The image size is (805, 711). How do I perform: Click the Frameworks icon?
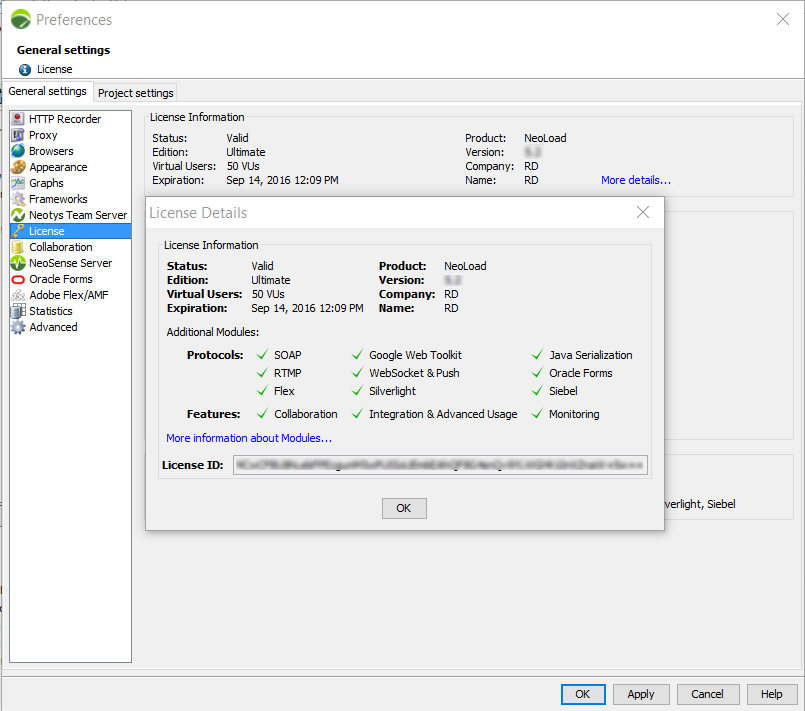coord(18,199)
